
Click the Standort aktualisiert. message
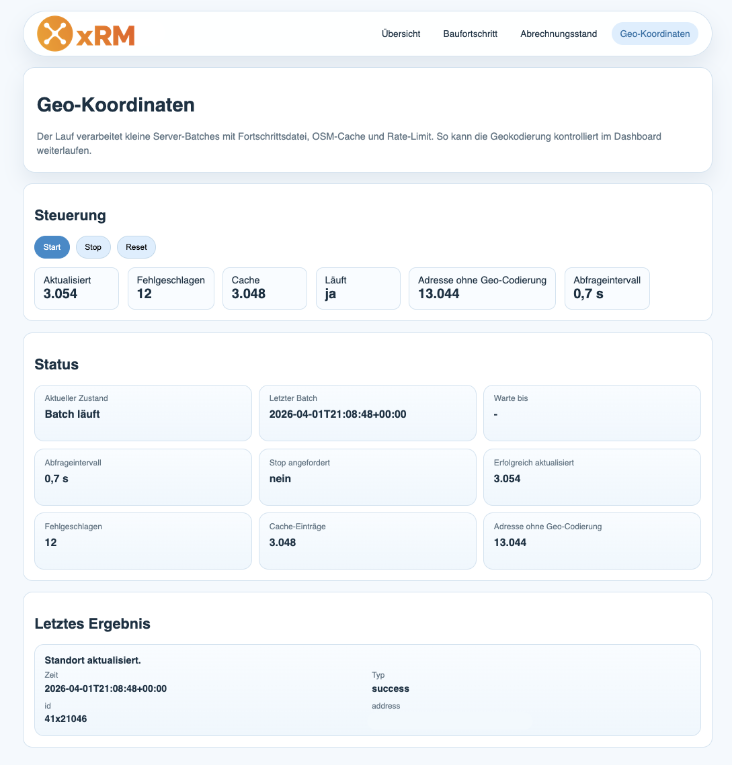[x=93, y=660]
